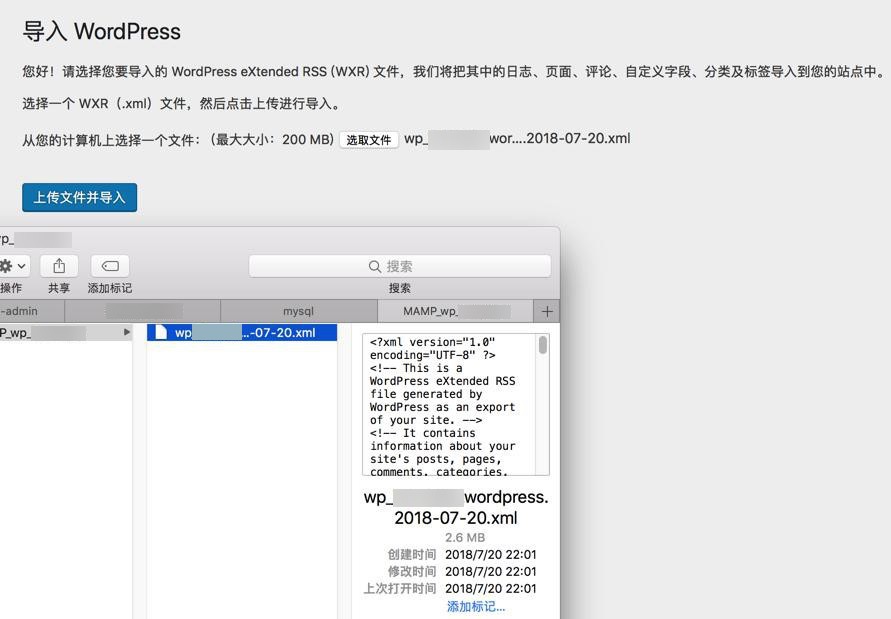
Task: Click the 上次打开时间 2018/7/20 22:01 value
Action: tap(490, 589)
